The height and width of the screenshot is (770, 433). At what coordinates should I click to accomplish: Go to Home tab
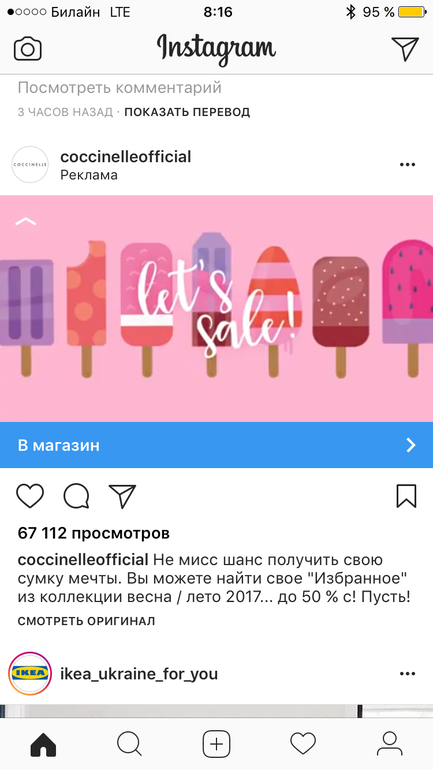pos(43,744)
